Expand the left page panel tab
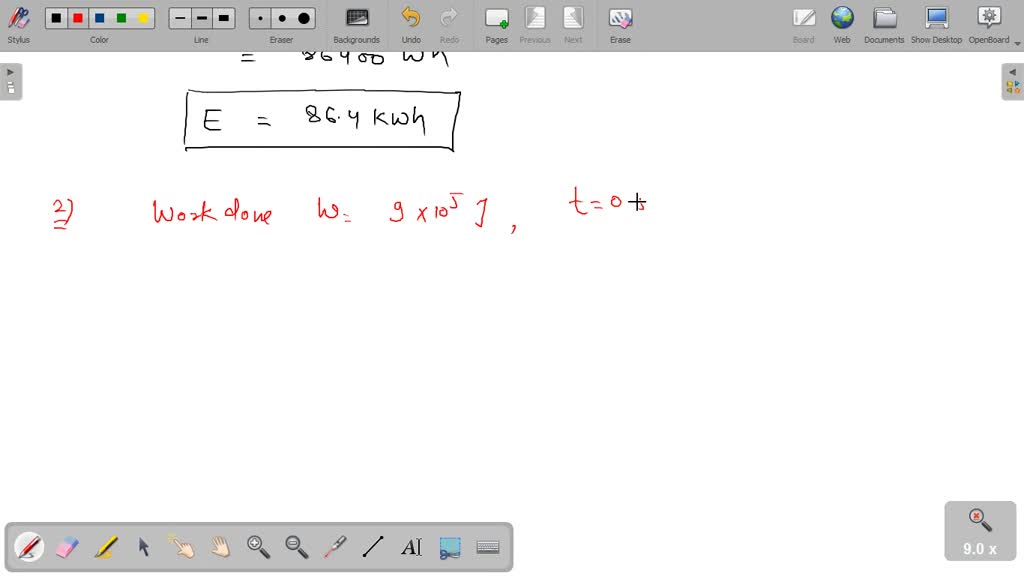Viewport: 1024px width, 576px height. [10, 81]
